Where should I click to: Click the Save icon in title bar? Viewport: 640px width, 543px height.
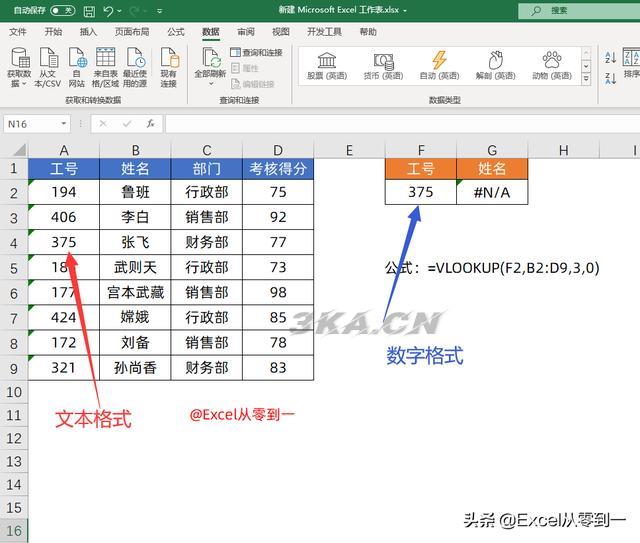[x=89, y=11]
